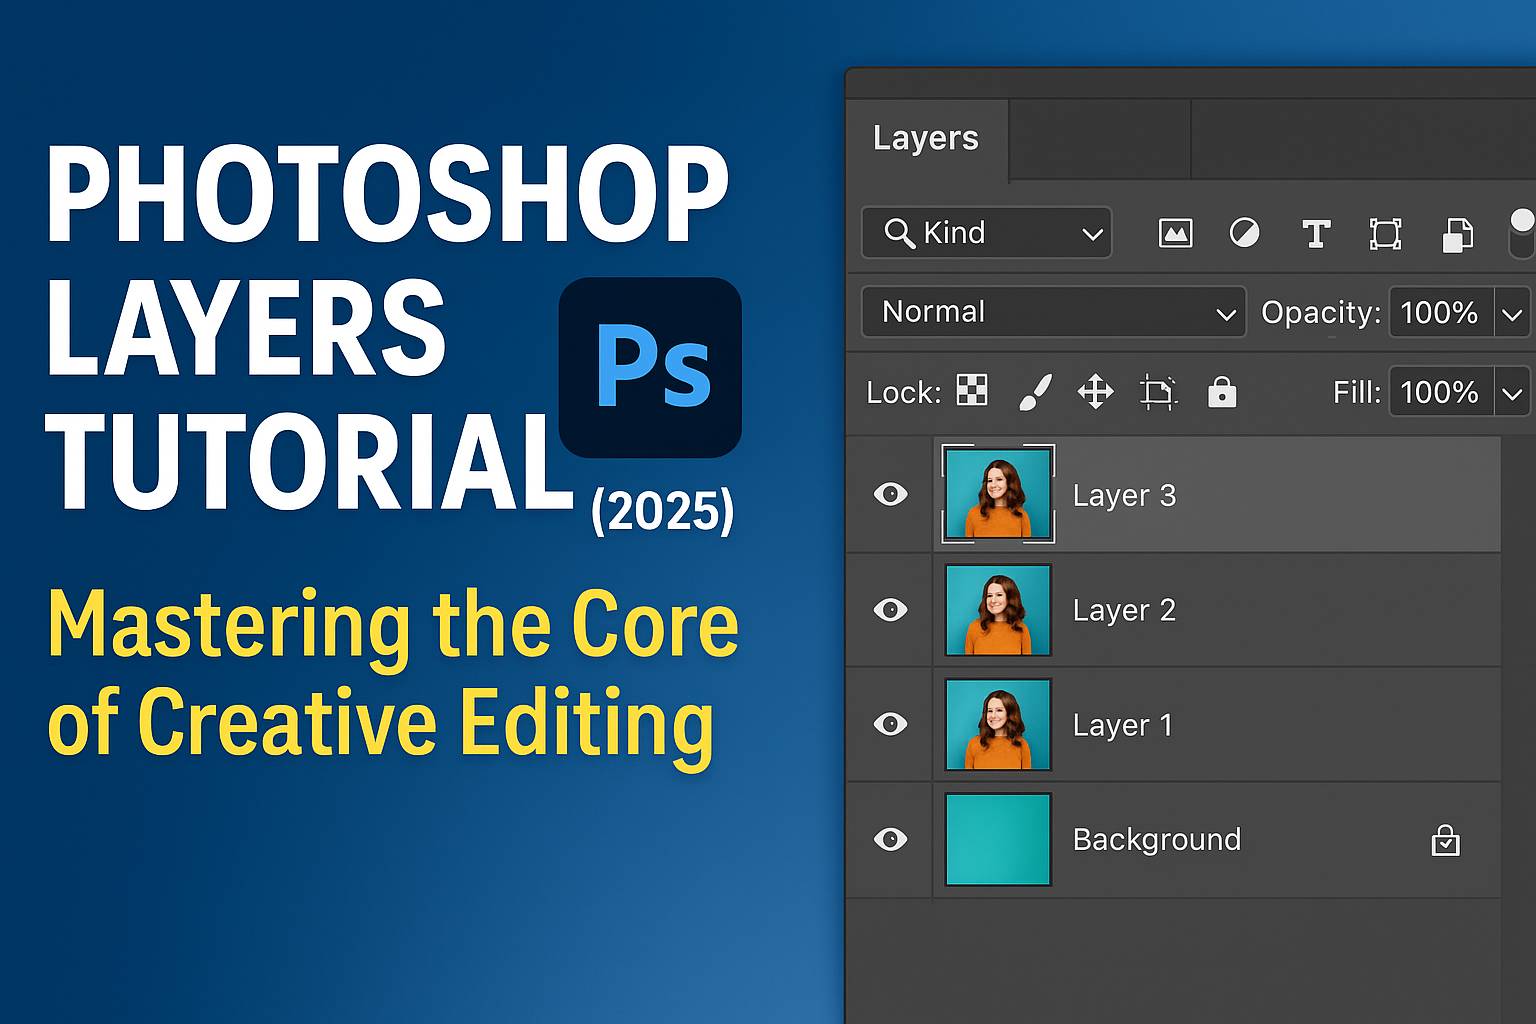Click the Layer 1 name
Viewport: 1536px width, 1024px height.
pos(1122,726)
